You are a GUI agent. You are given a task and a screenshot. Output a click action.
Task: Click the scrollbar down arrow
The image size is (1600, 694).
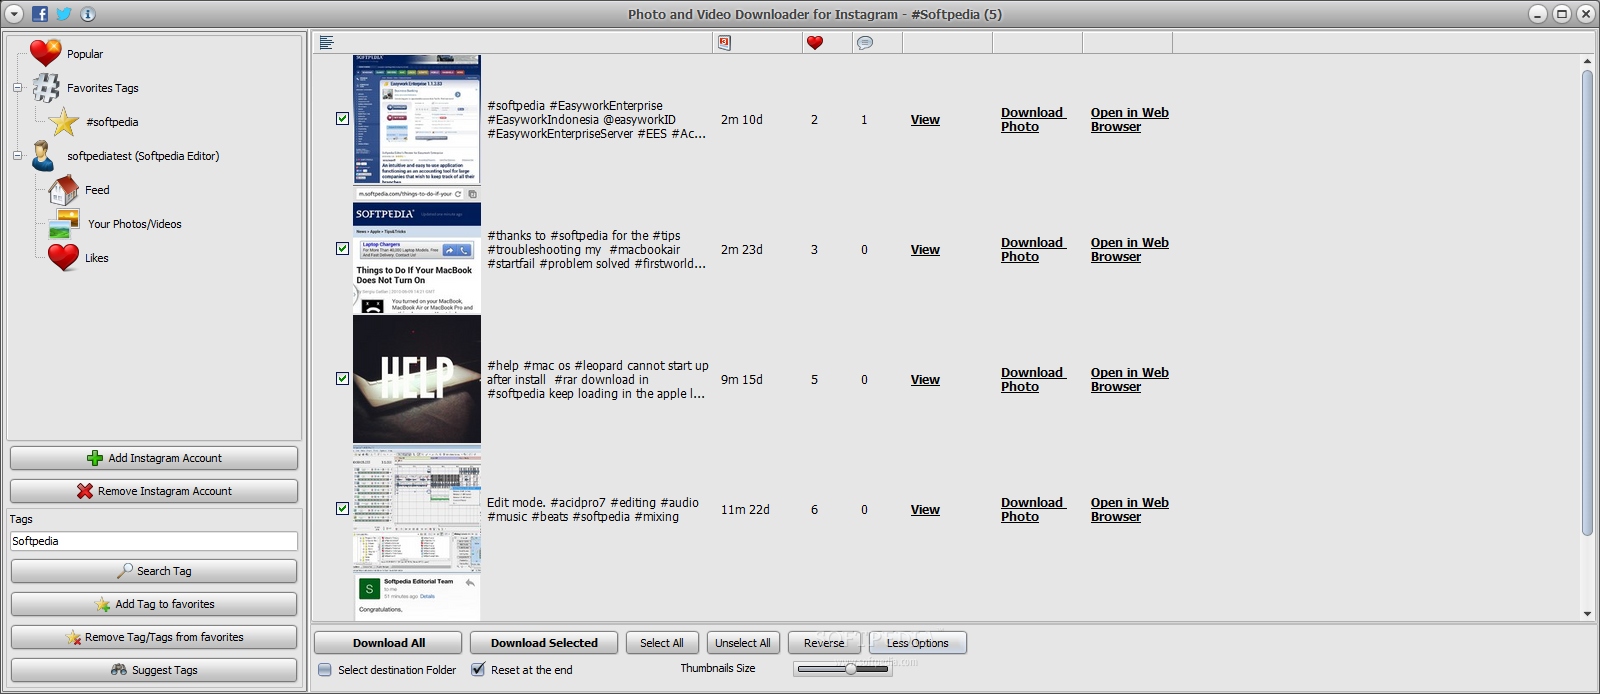point(1587,614)
